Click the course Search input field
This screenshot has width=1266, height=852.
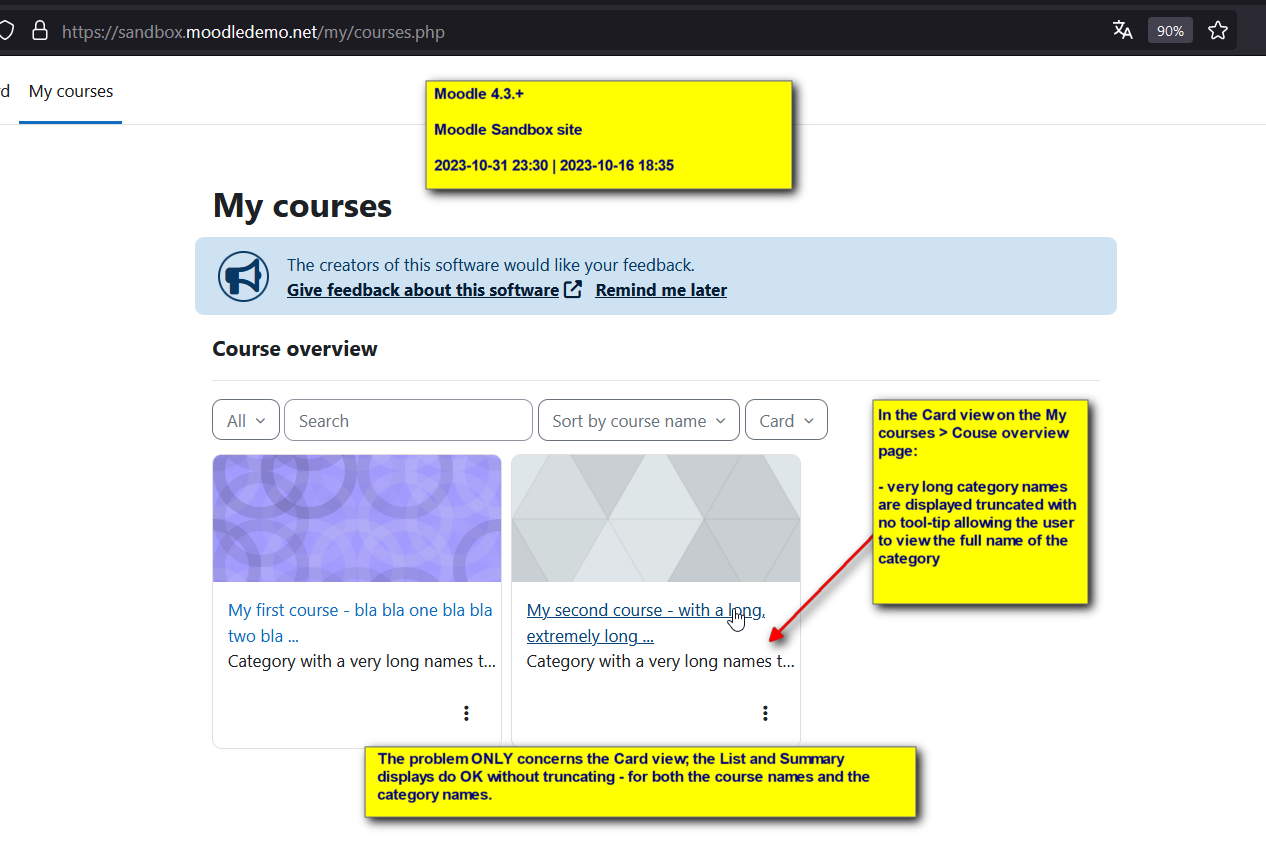click(408, 420)
